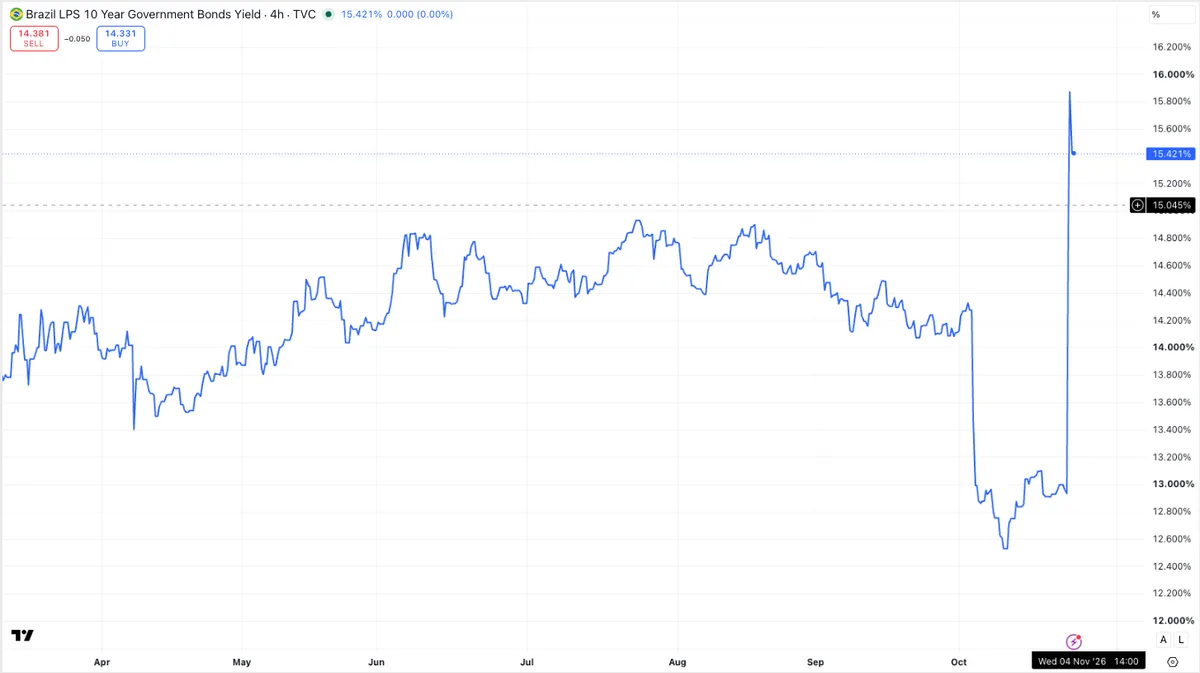Click the bold 12.000% price scale label

pos(1171,620)
